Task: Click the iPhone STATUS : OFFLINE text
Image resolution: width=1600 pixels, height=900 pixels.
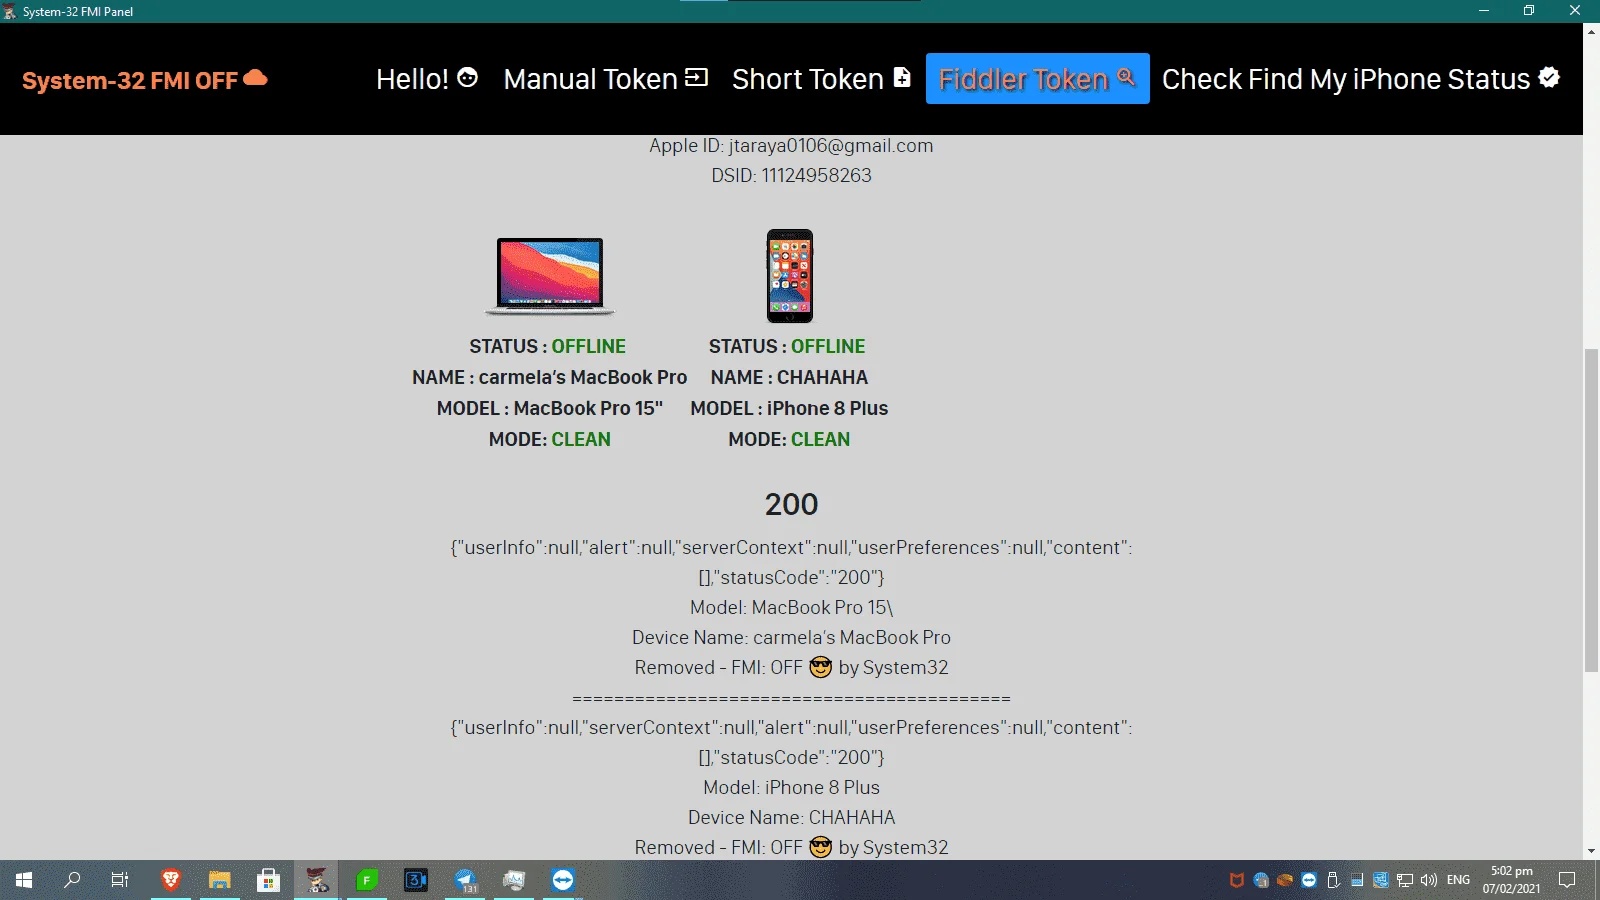Action: [787, 346]
